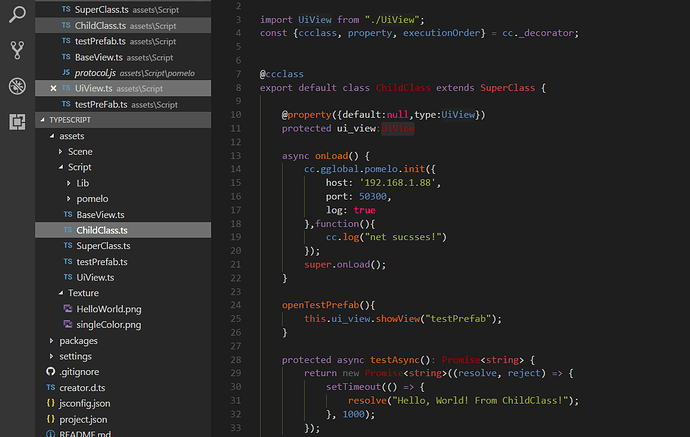Click the HelloWorld.png image file icon

click(68, 308)
